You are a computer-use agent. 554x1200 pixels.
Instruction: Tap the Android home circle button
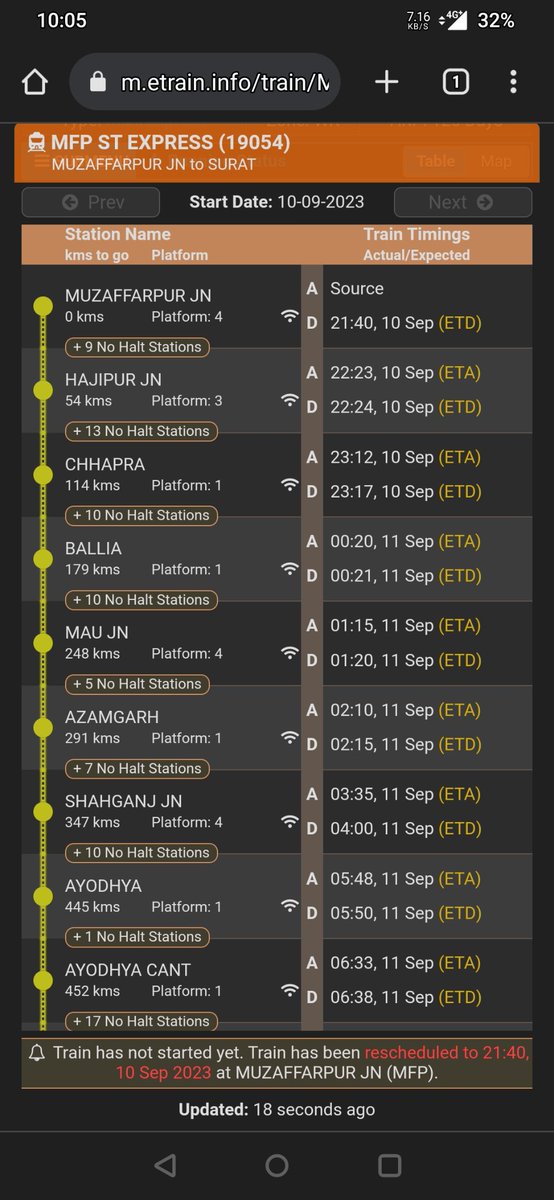point(277,1165)
